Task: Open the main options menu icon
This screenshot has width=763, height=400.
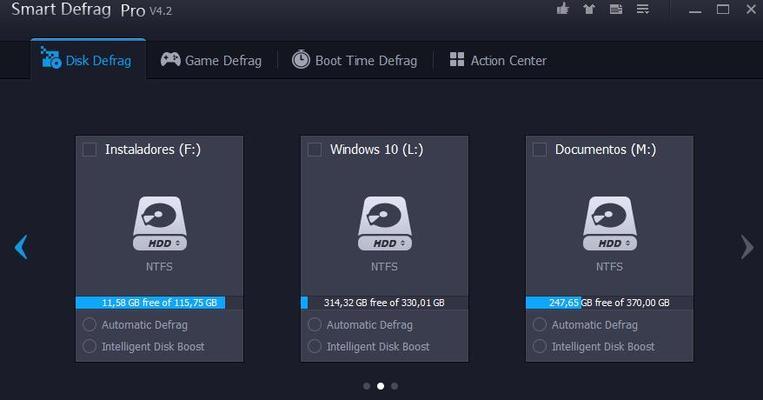Action: click(x=643, y=9)
